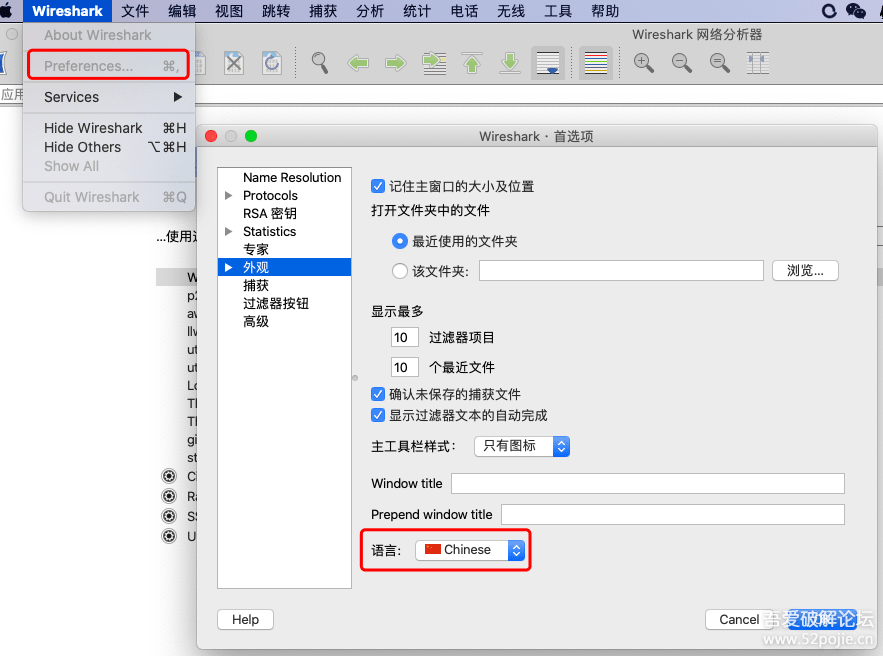The height and width of the screenshot is (656, 883).
Task: Choose Hide Wireshark from the menu
Action: 109,128
